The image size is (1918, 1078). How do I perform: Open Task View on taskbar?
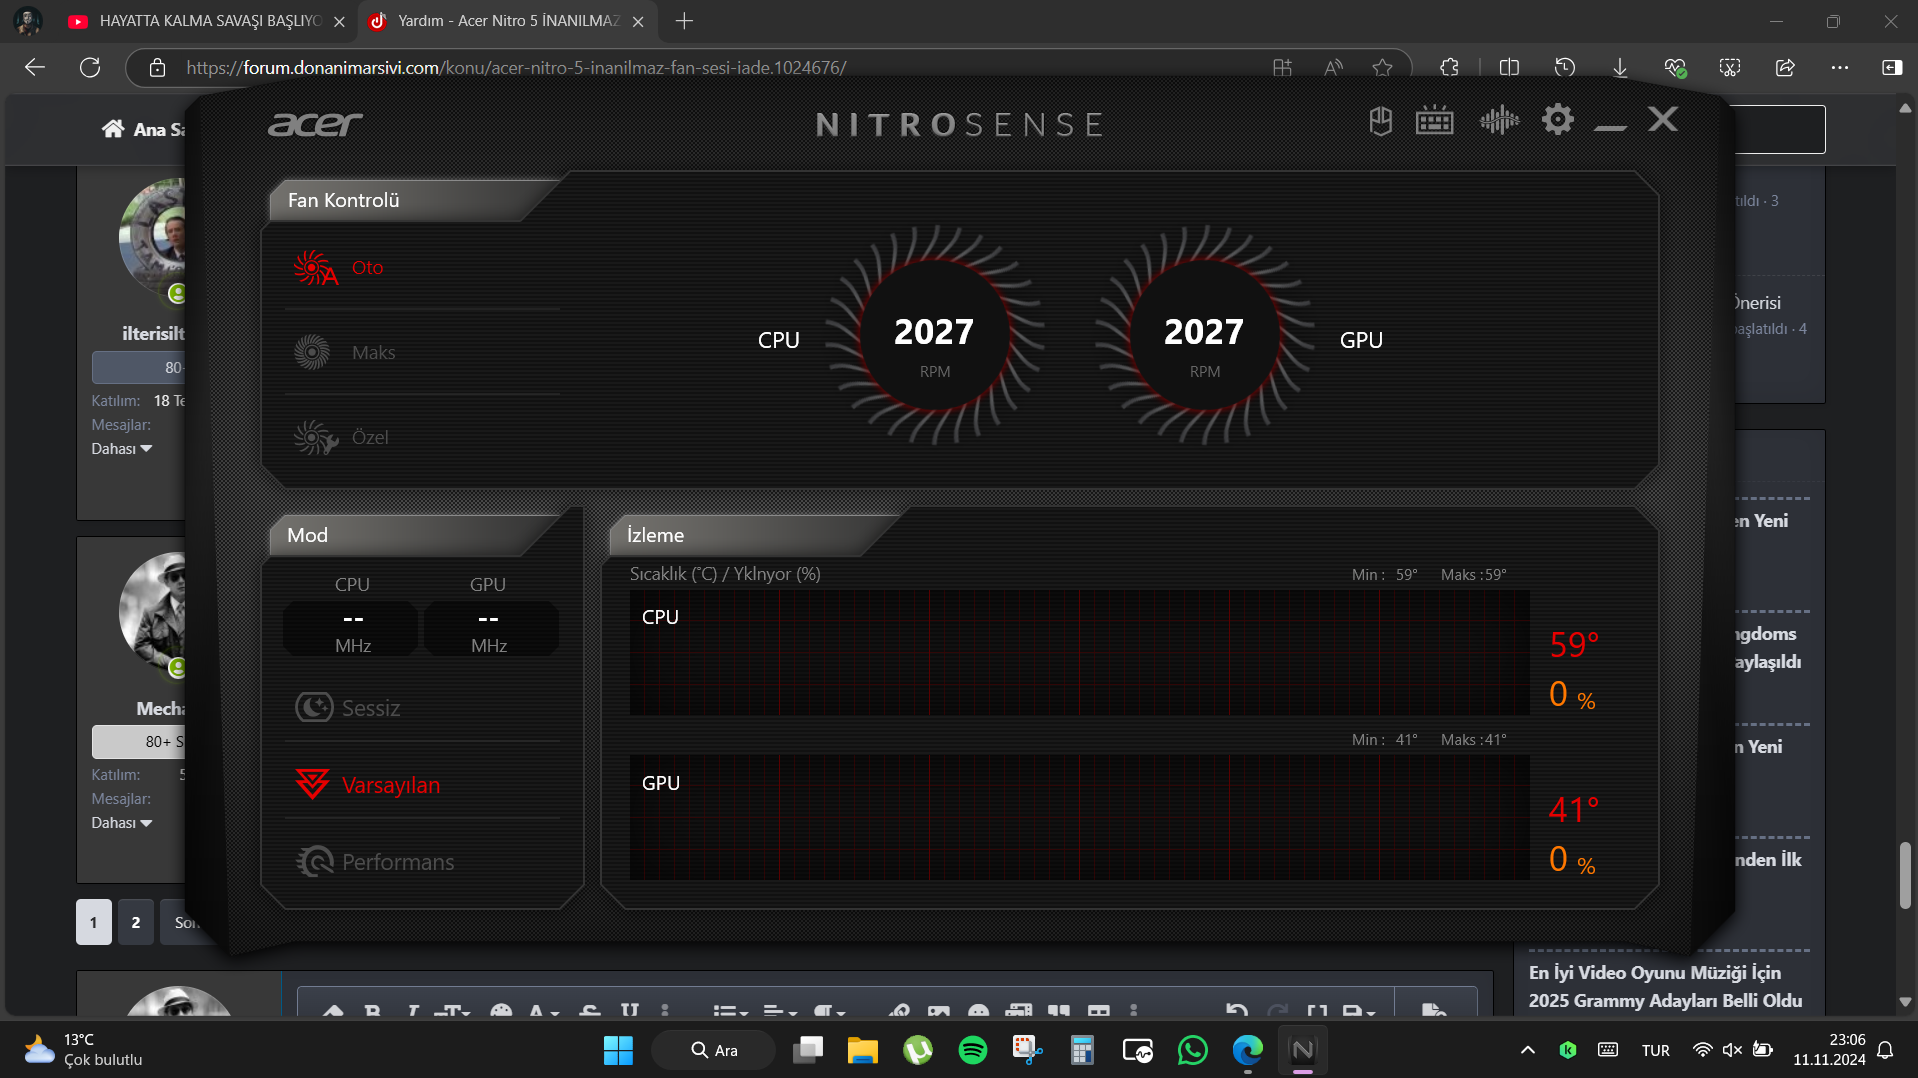click(x=807, y=1050)
